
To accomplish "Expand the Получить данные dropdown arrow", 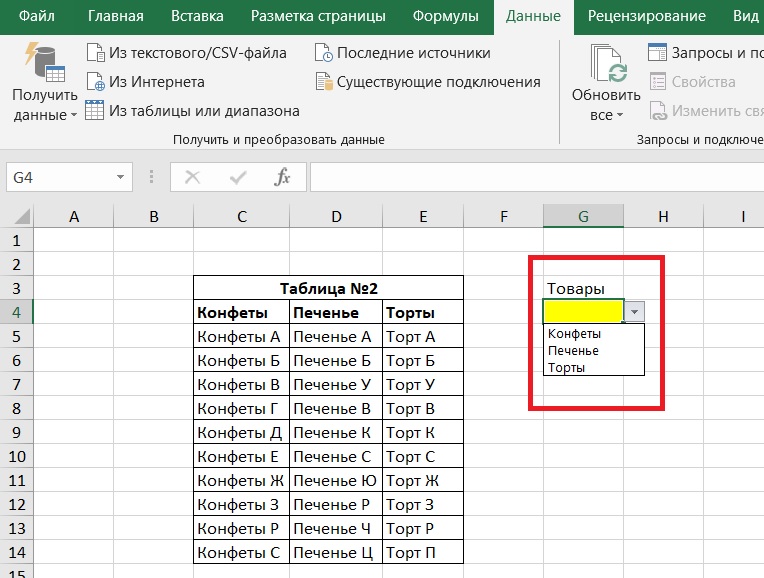I will (74, 116).
